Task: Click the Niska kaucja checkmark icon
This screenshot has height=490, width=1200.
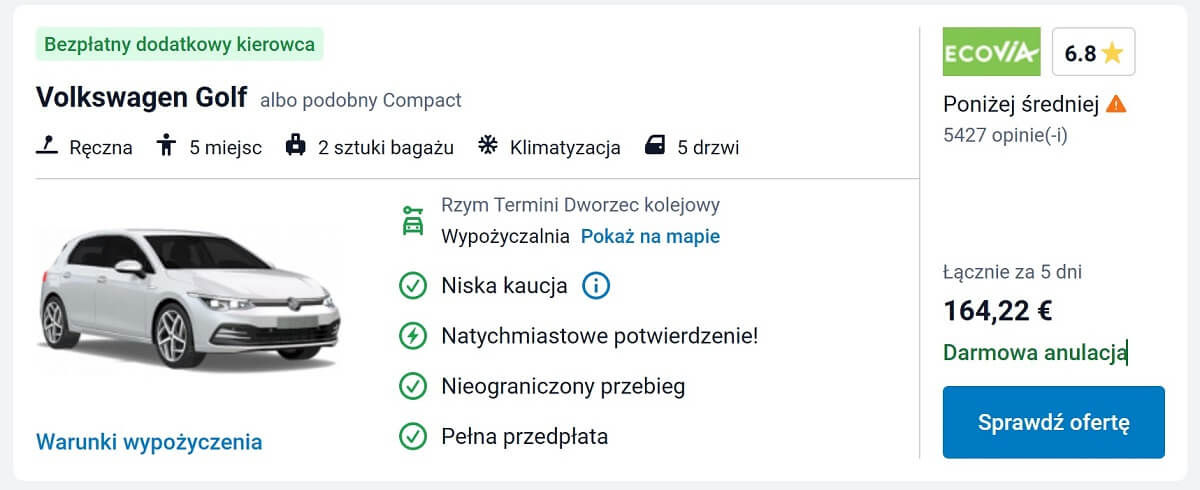Action: [412, 286]
